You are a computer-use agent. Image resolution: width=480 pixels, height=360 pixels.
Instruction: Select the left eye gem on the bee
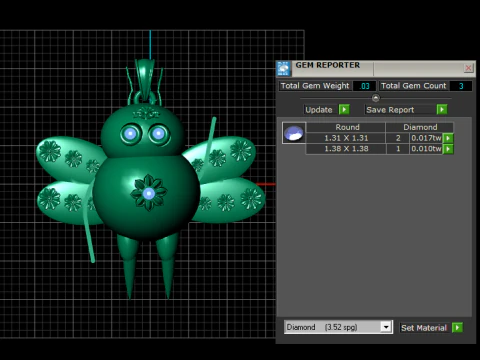130,134
